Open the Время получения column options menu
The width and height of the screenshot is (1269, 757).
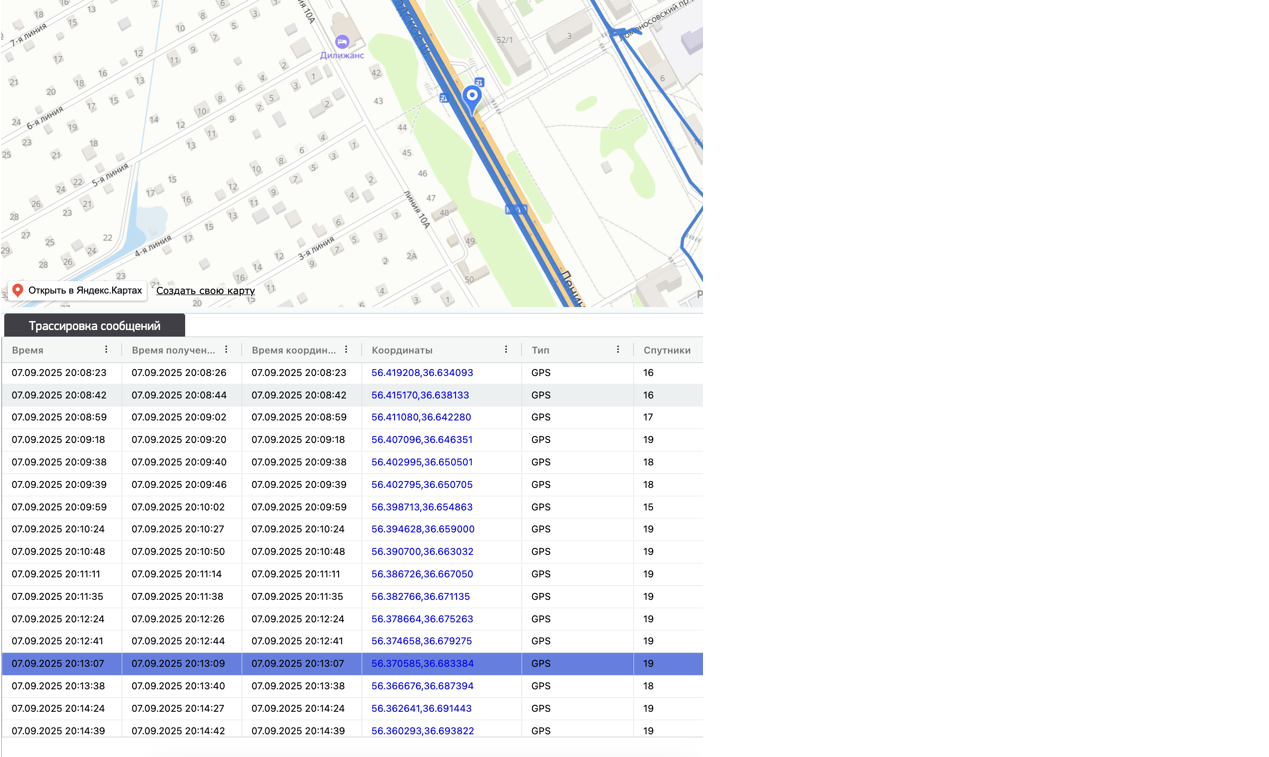[x=226, y=350]
